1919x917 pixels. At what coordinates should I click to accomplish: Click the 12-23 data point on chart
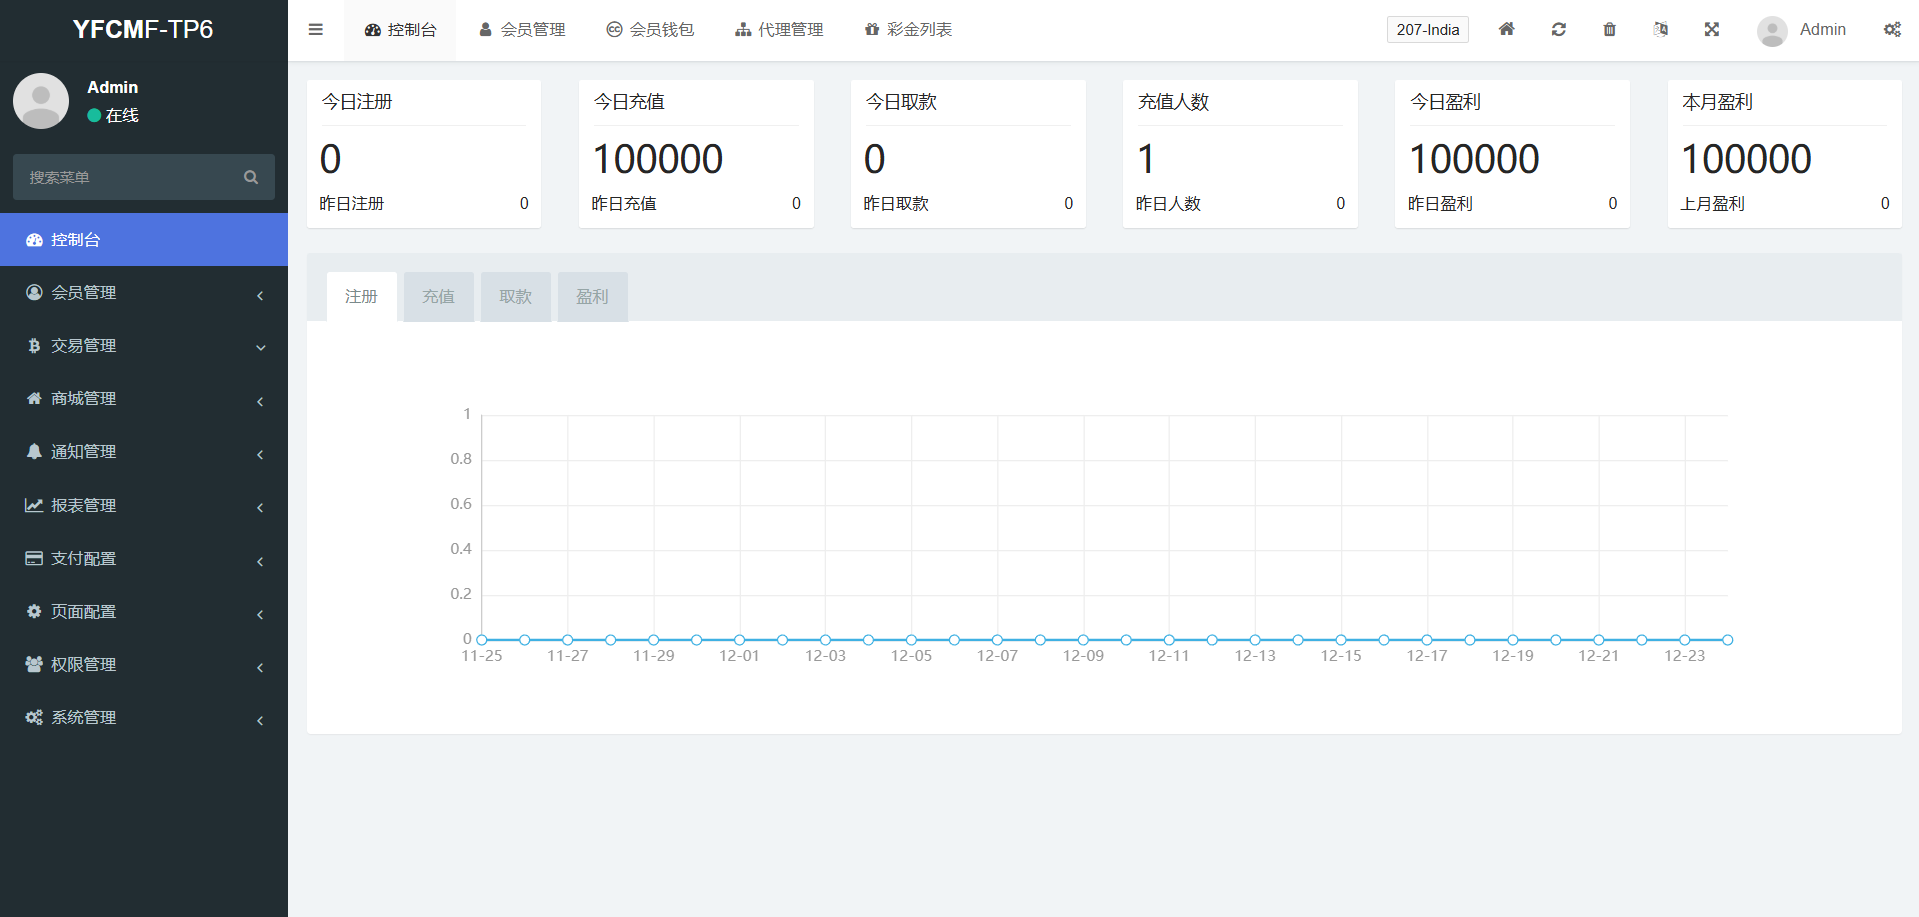(x=1684, y=640)
